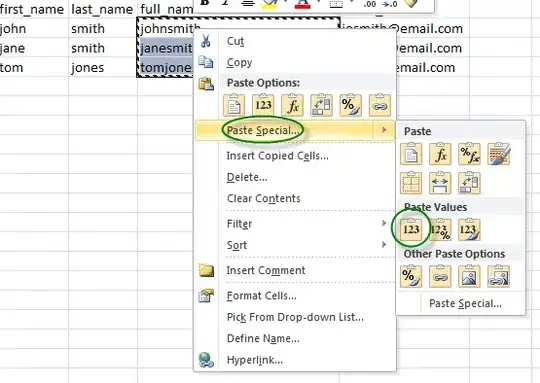Click decrease decimal (→.0) in mini toolbar
The width and height of the screenshot is (540, 383).
[390, 4]
